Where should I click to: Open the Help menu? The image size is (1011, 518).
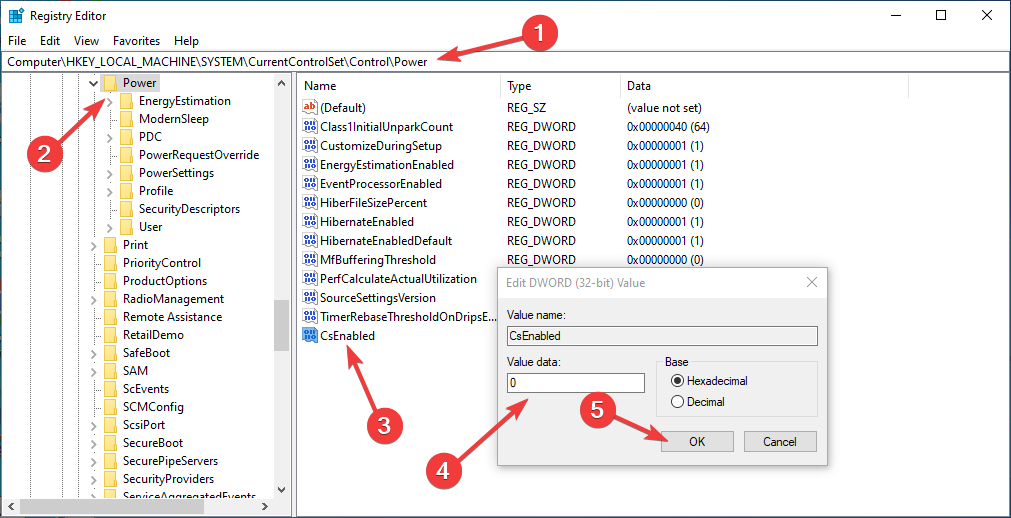186,41
